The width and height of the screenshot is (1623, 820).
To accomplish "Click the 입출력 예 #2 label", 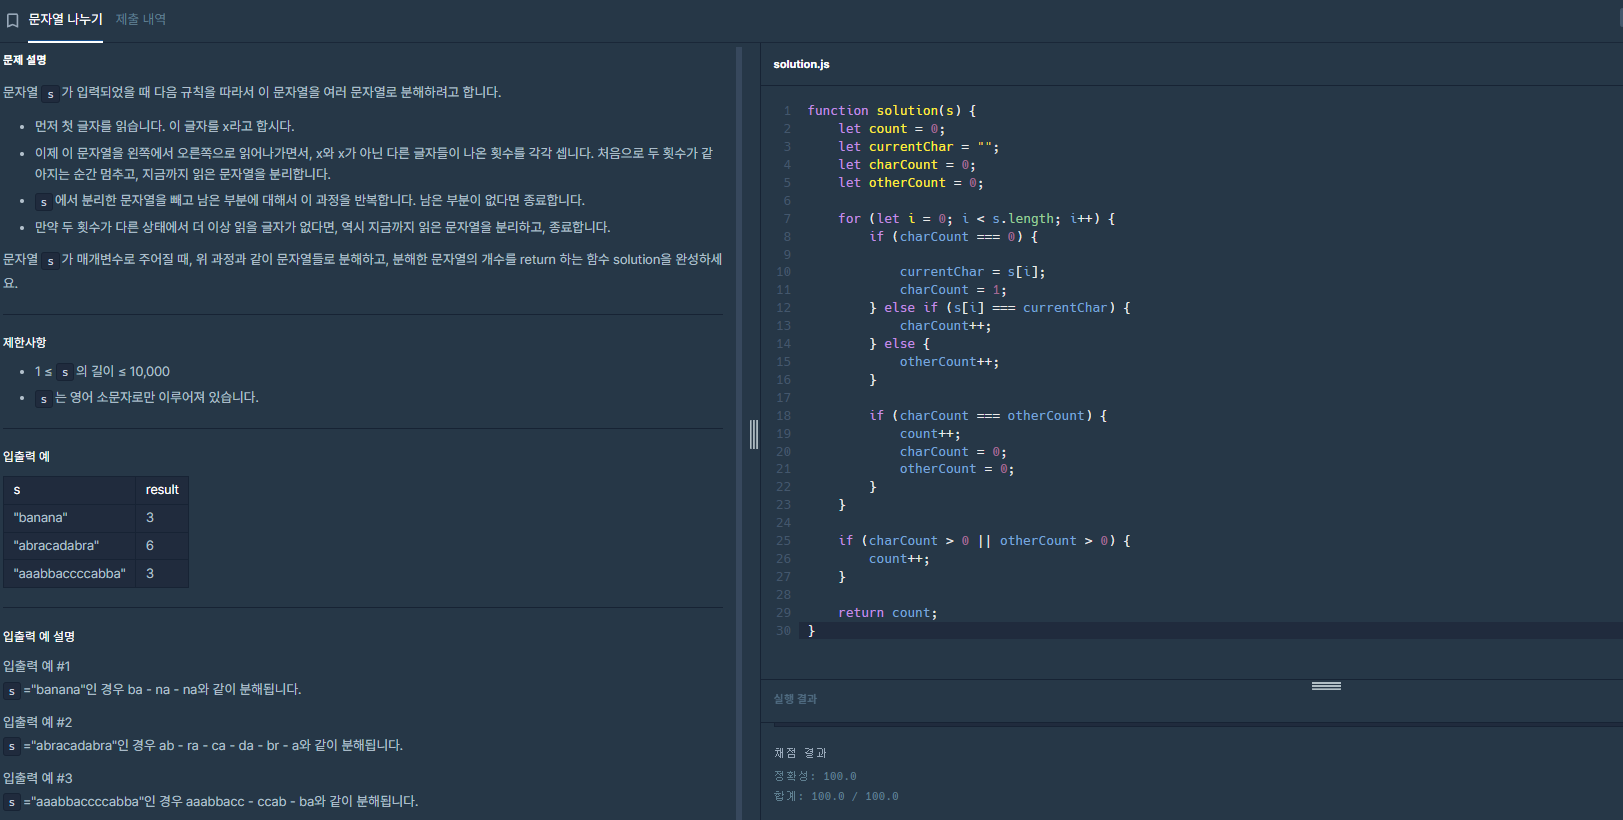I will [37, 722].
